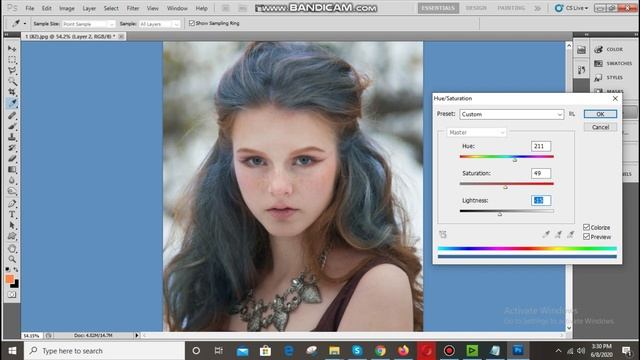Viewport: 640px width, 360px height.
Task: Open the CS Live dropdown
Action: 572,8
